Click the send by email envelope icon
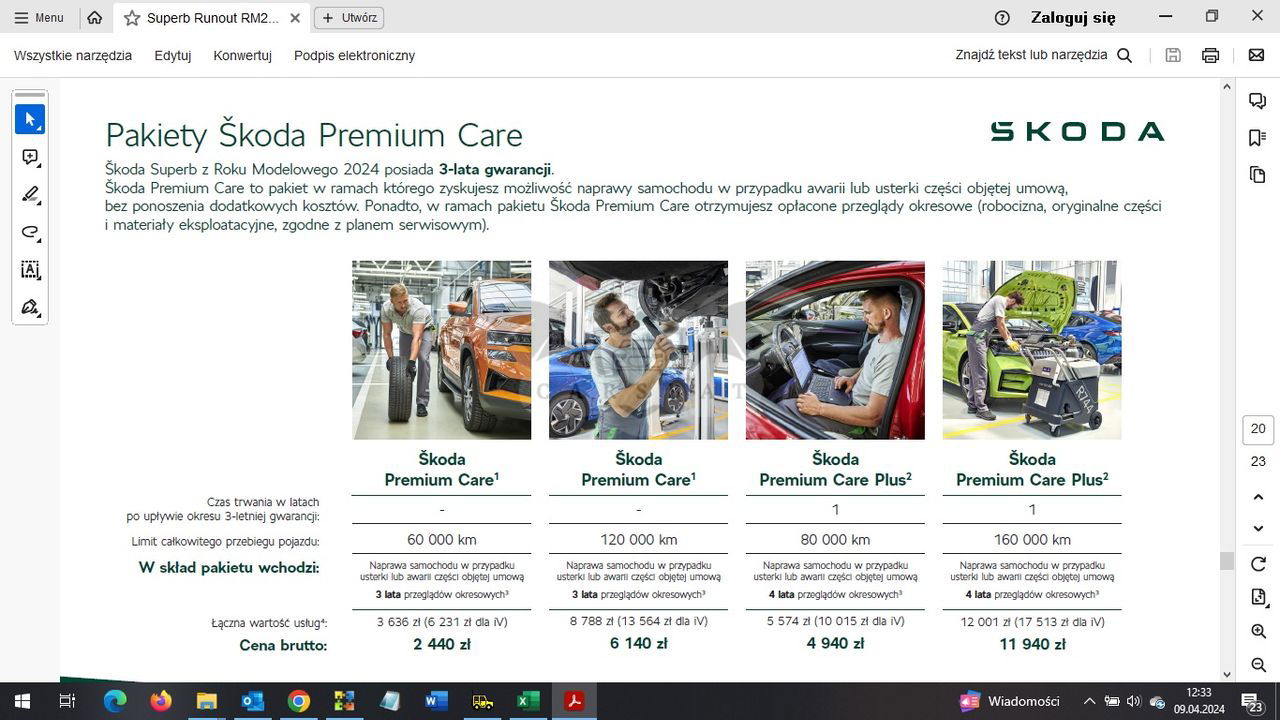Image resolution: width=1280 pixels, height=720 pixels. (x=1256, y=55)
